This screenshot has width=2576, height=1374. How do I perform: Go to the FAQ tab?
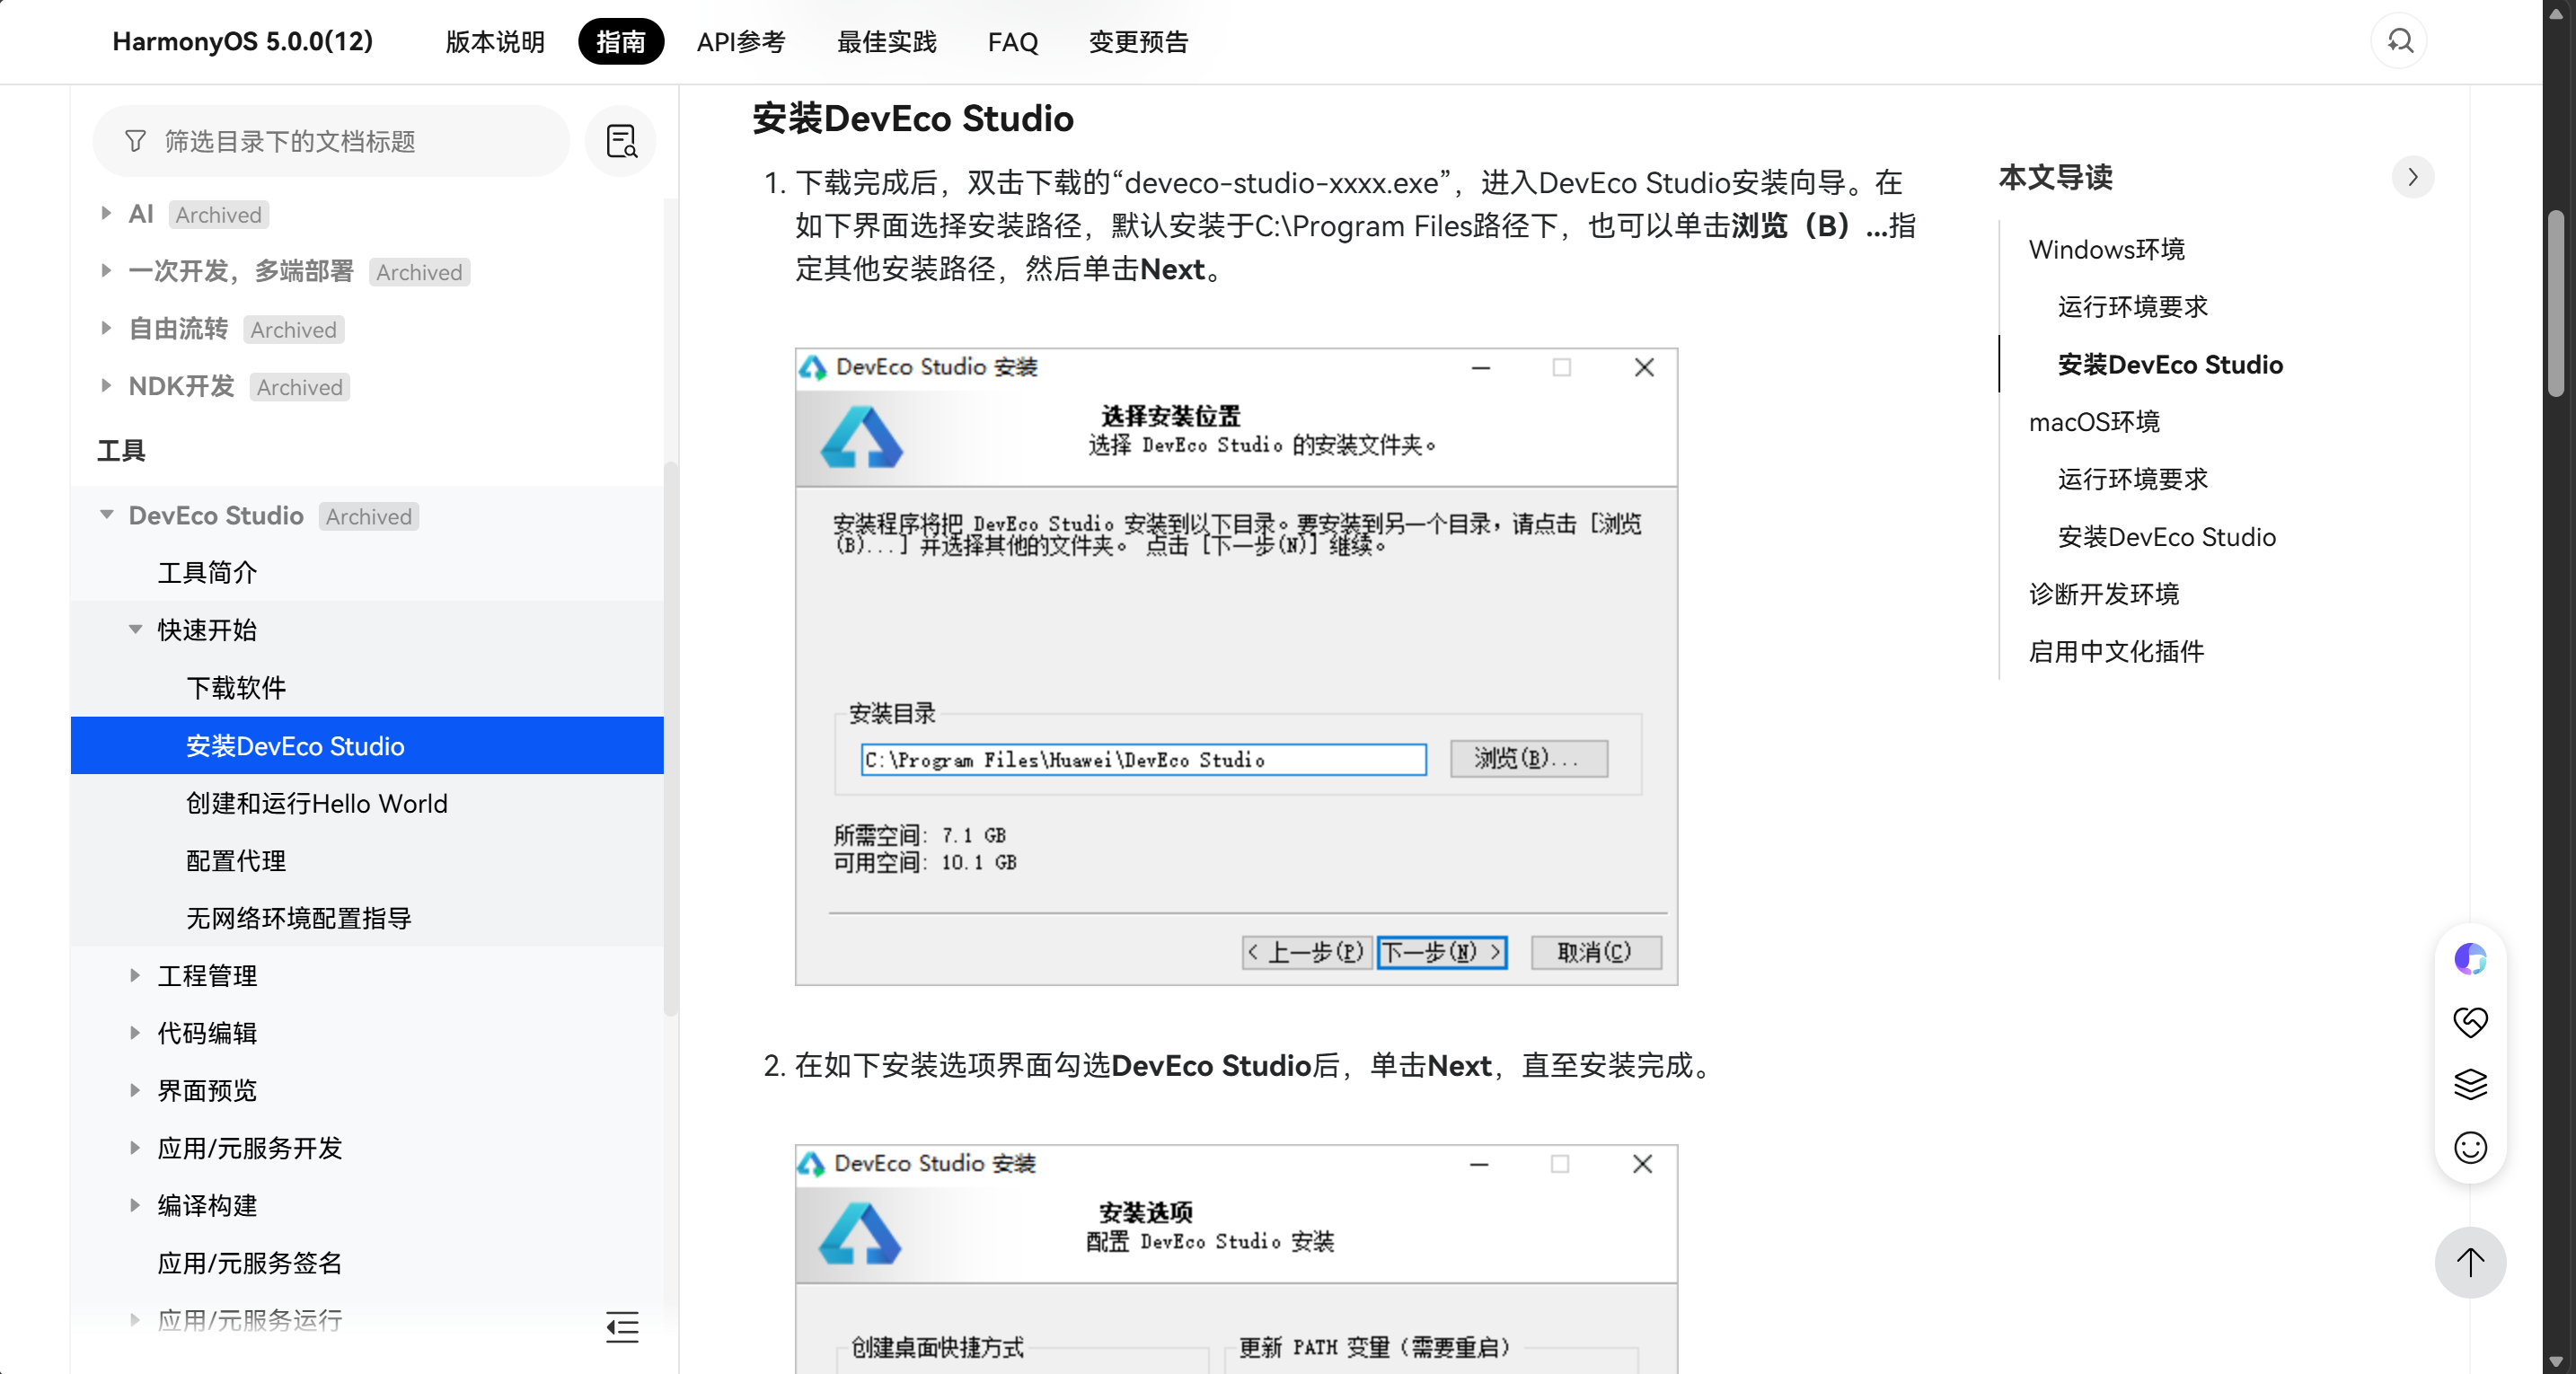(x=1013, y=42)
